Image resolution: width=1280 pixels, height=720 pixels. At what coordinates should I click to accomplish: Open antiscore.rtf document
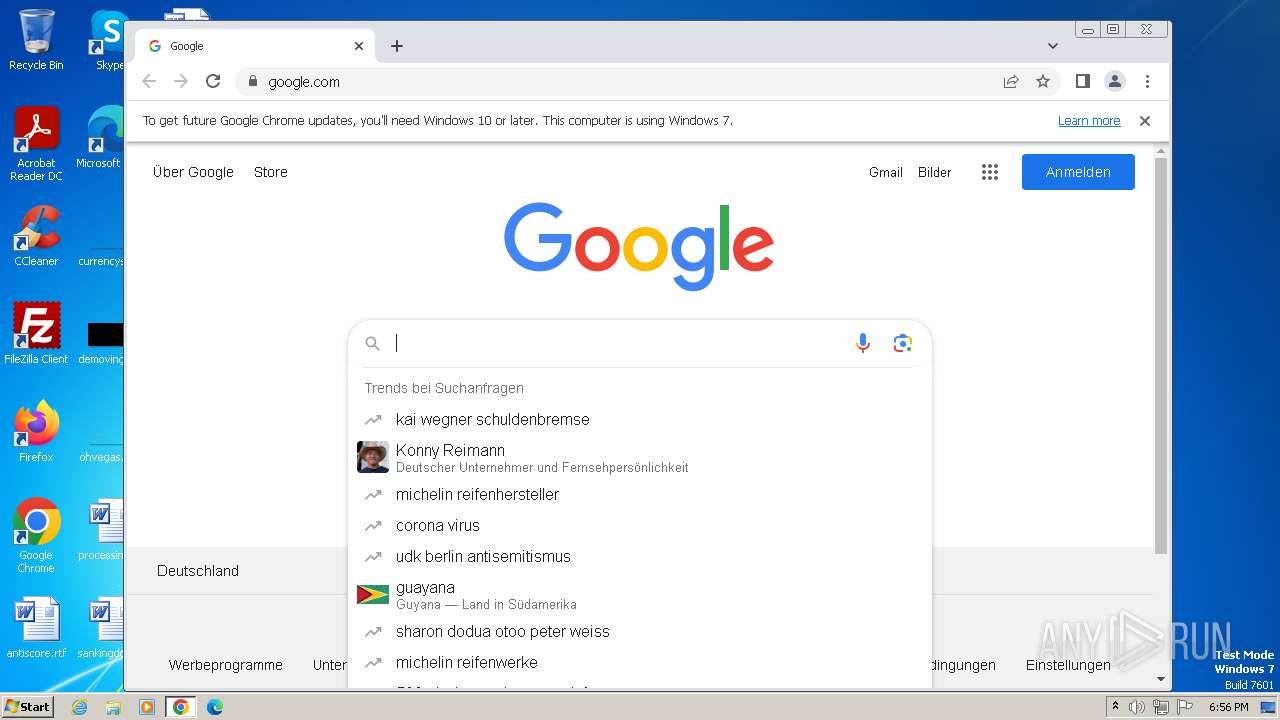point(36,628)
